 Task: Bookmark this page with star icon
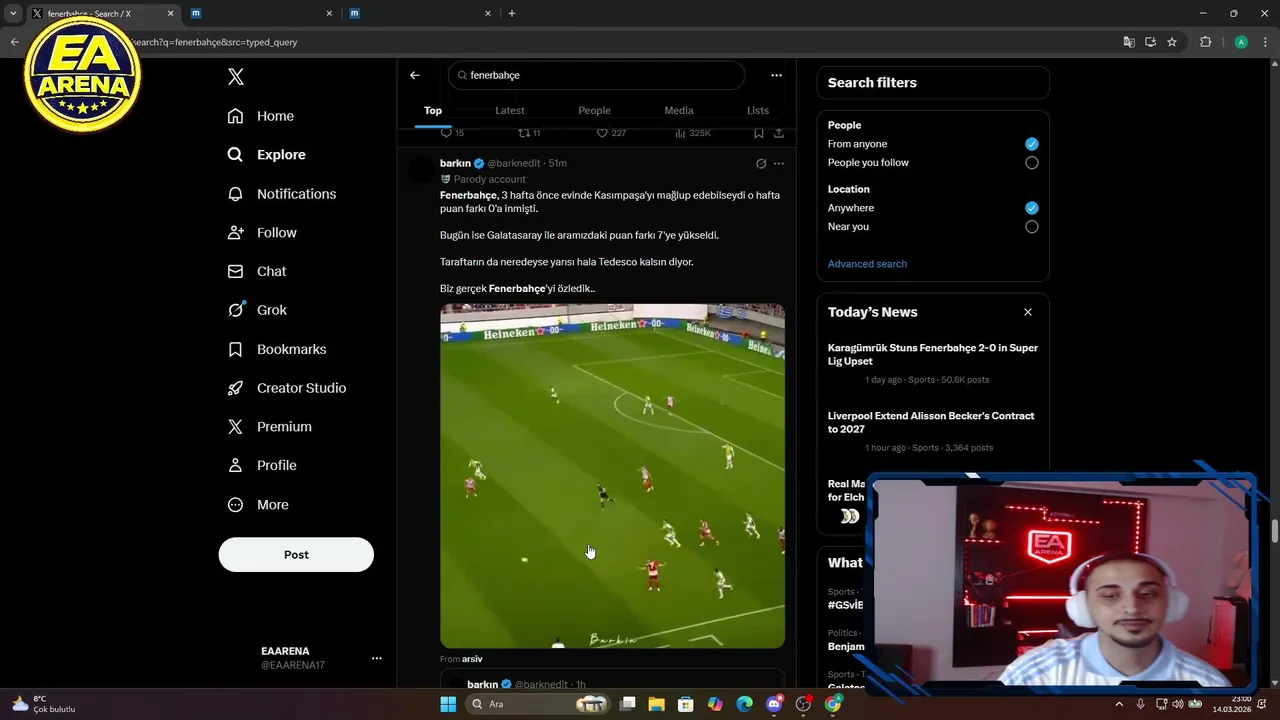[1172, 42]
